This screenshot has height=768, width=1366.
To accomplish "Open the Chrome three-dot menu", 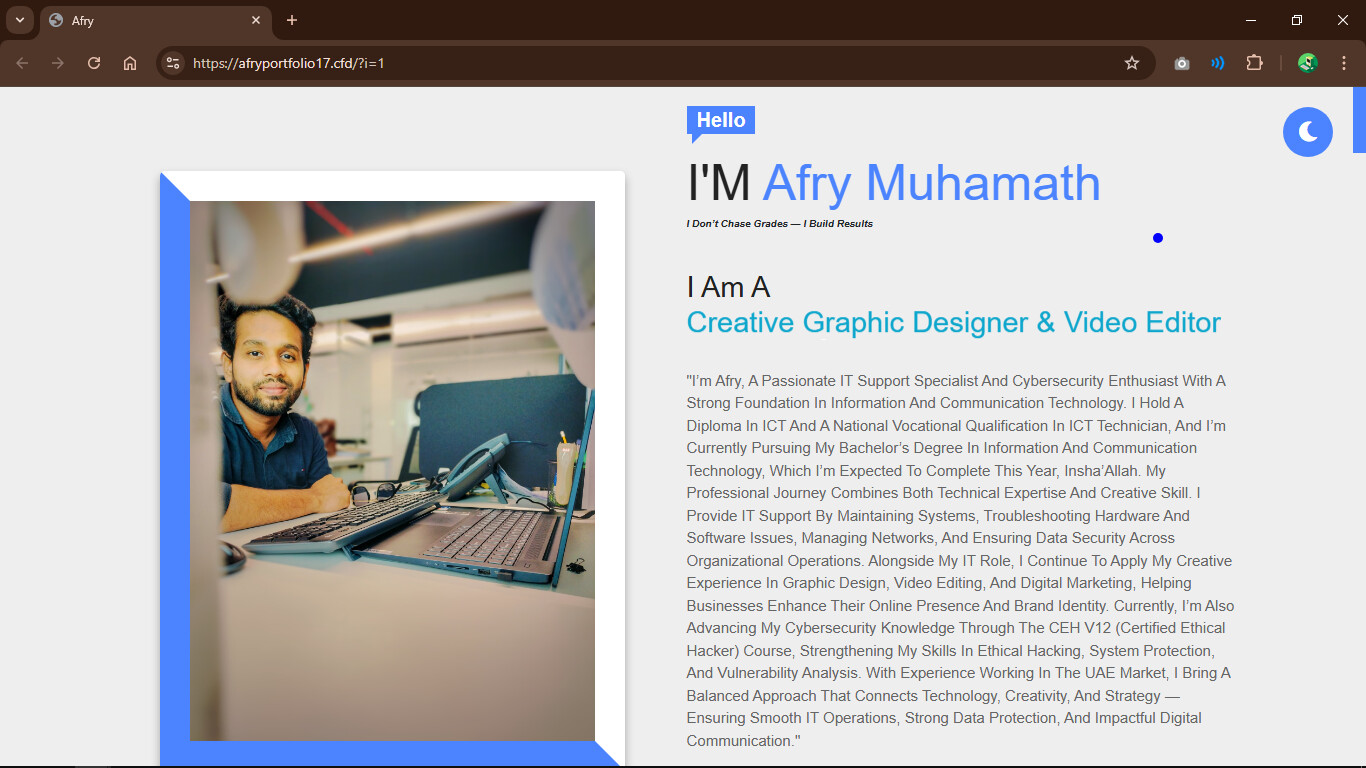I will tap(1343, 63).
